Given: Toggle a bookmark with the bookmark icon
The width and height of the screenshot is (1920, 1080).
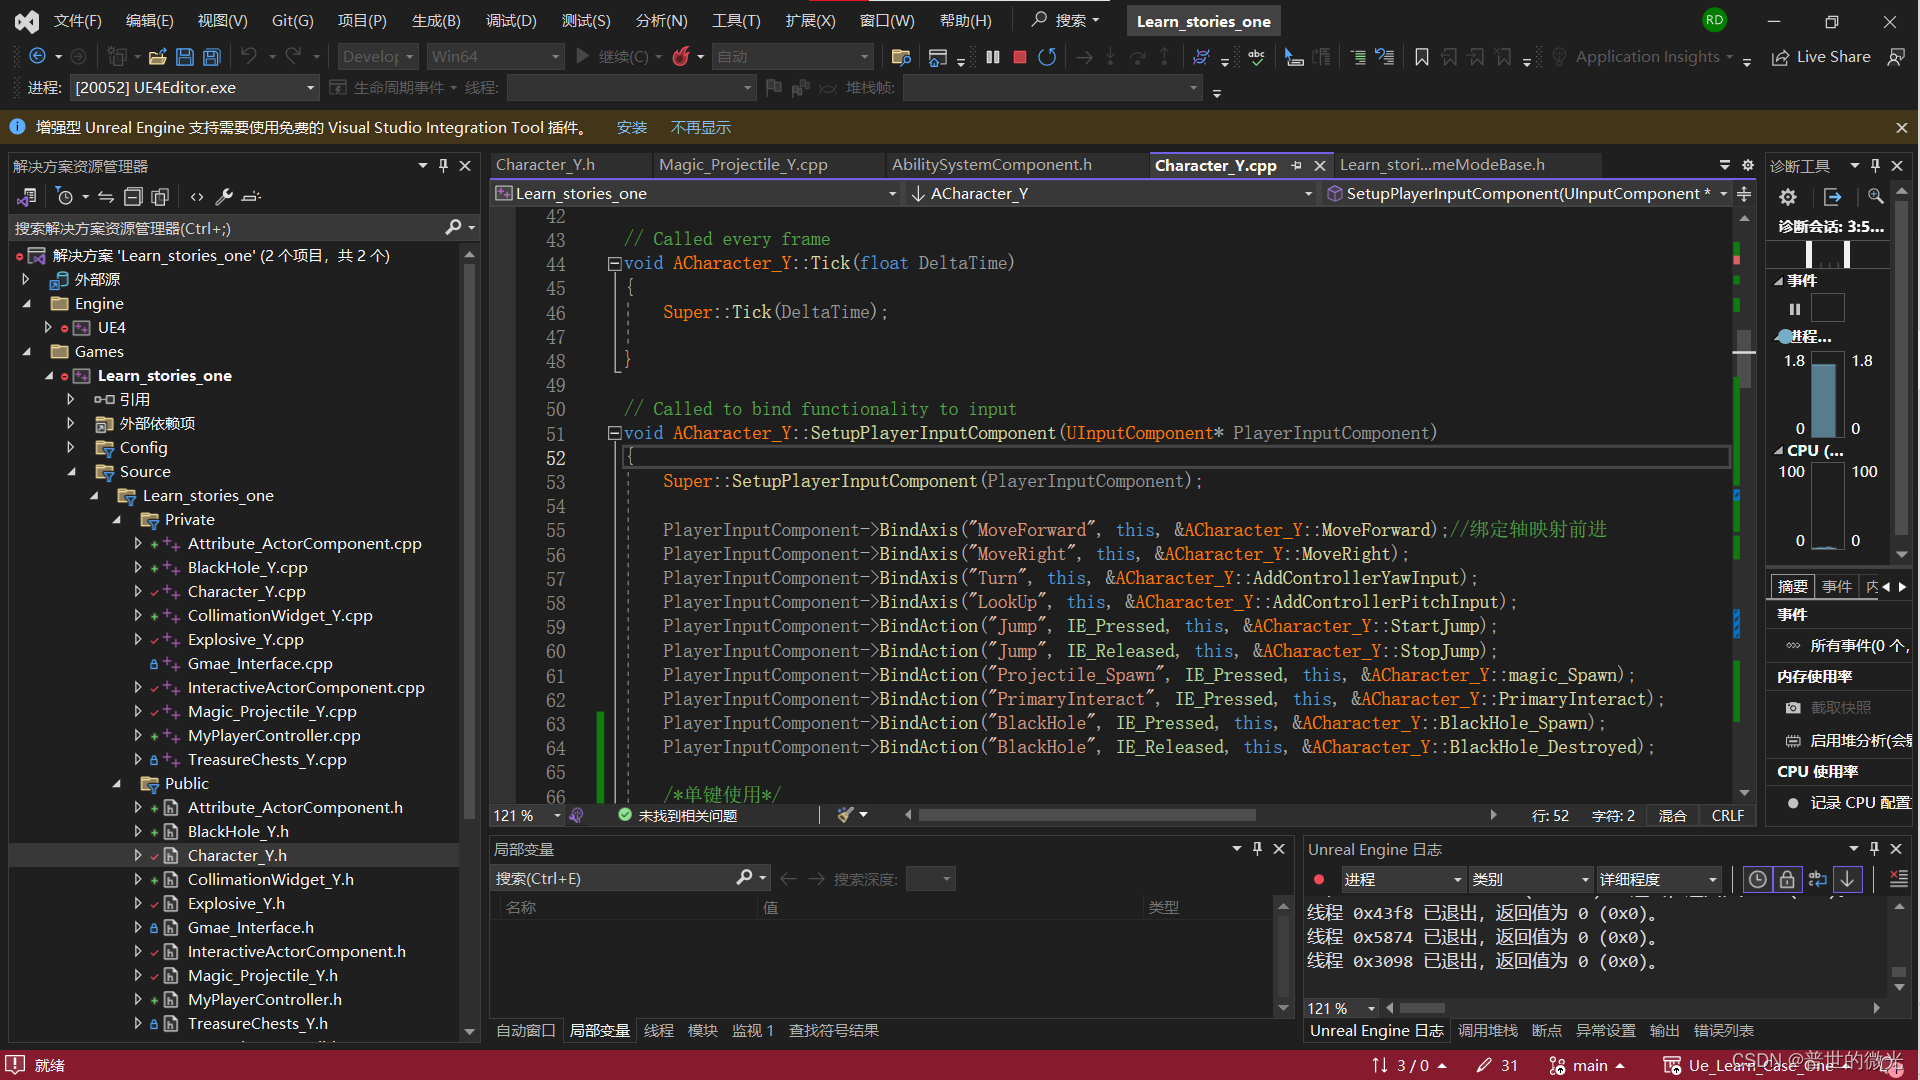Looking at the screenshot, I should click(x=1421, y=57).
